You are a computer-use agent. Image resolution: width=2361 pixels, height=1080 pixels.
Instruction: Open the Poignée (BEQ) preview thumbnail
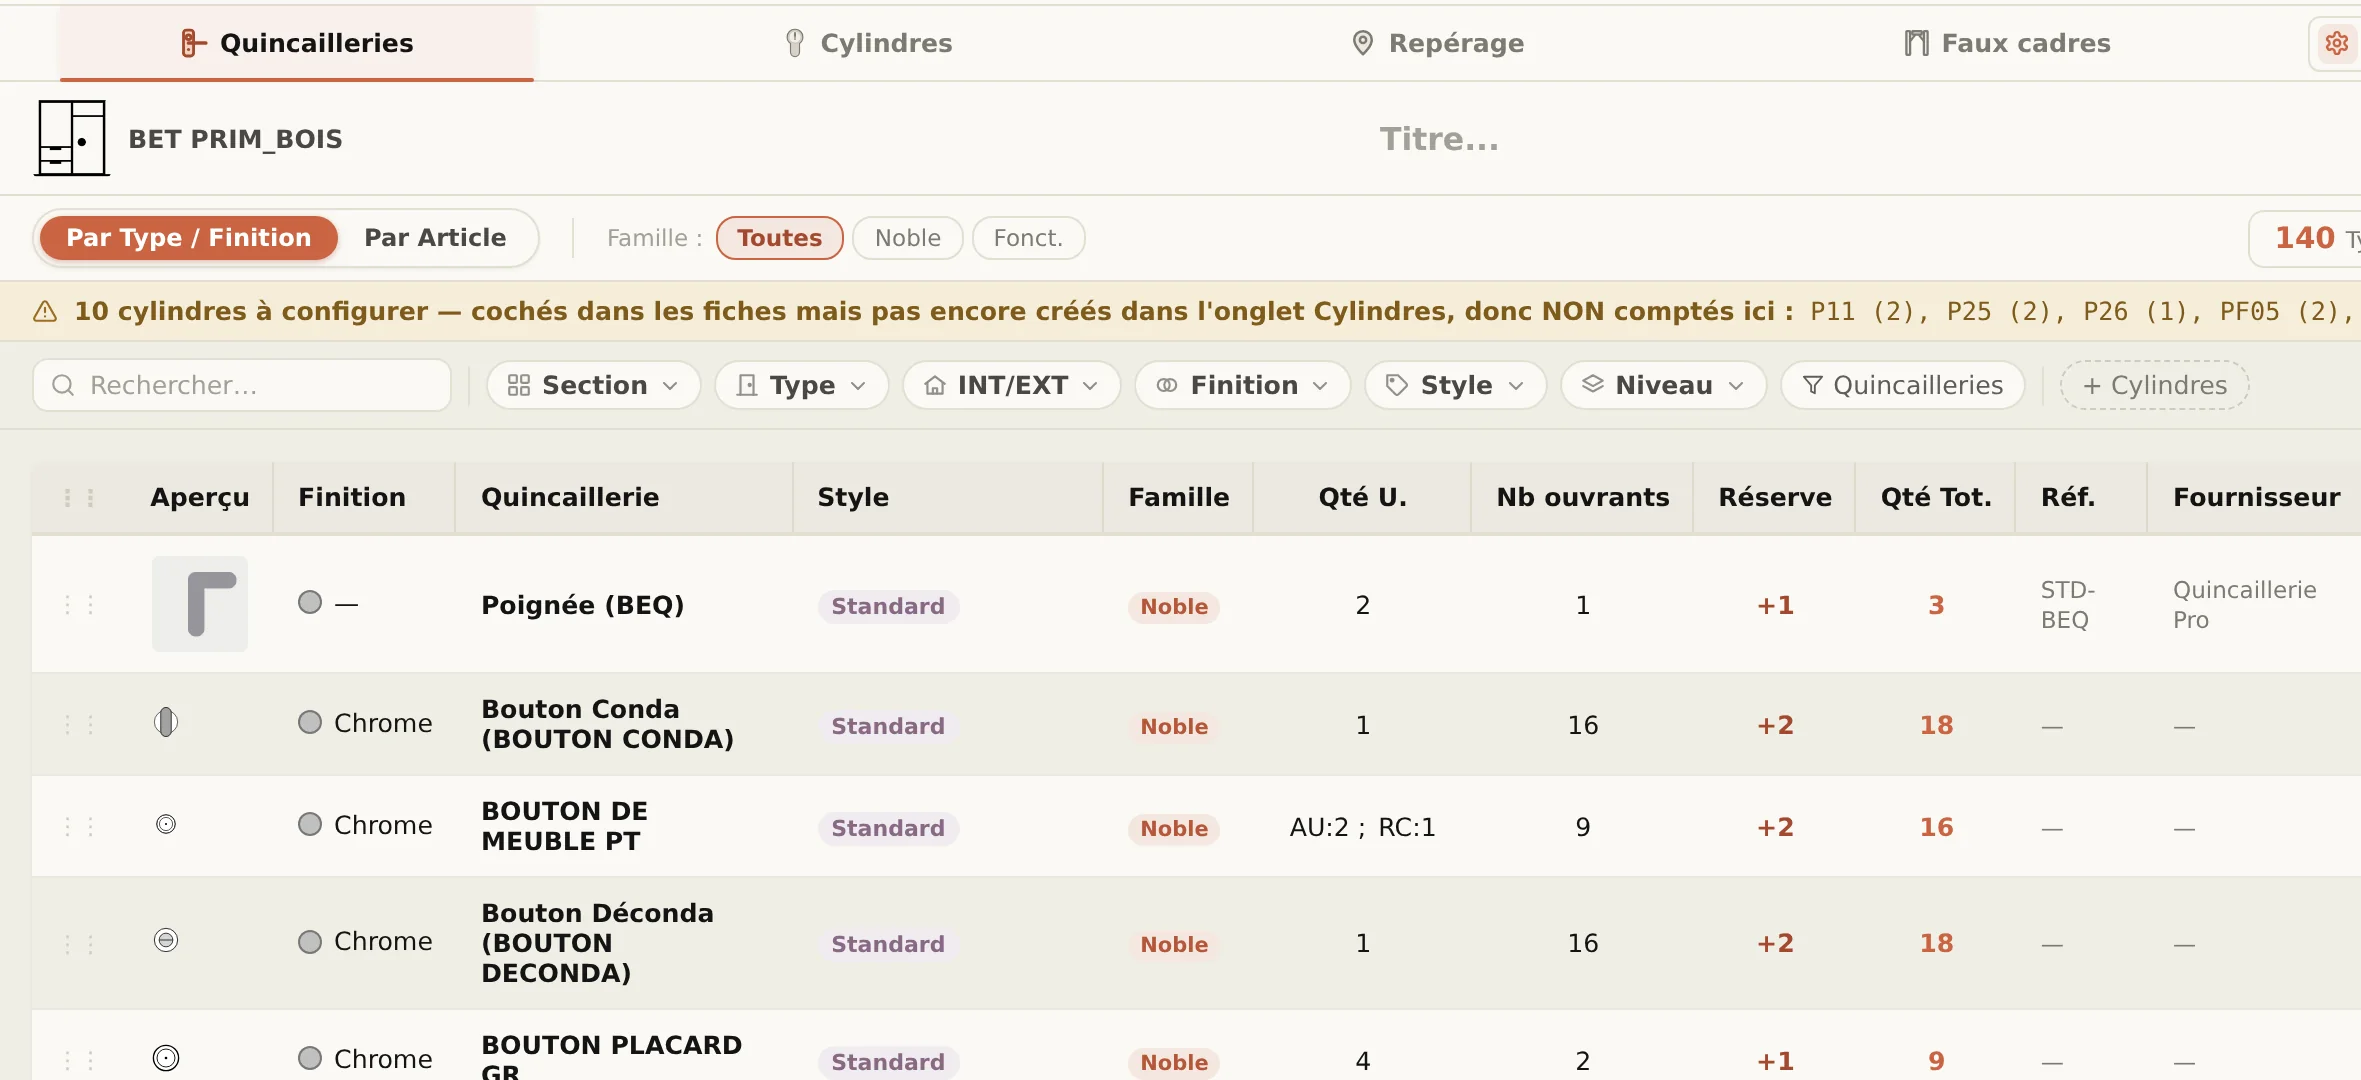pos(200,604)
